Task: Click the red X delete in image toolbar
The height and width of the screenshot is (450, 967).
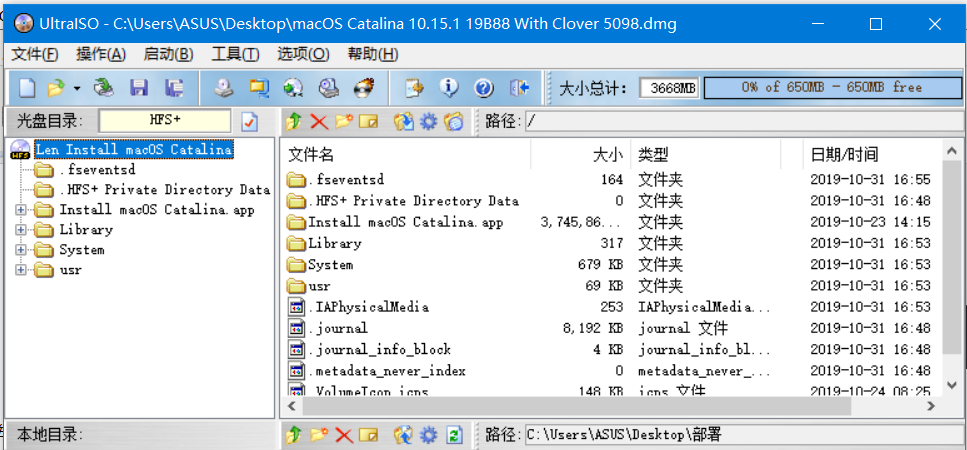Action: click(319, 122)
